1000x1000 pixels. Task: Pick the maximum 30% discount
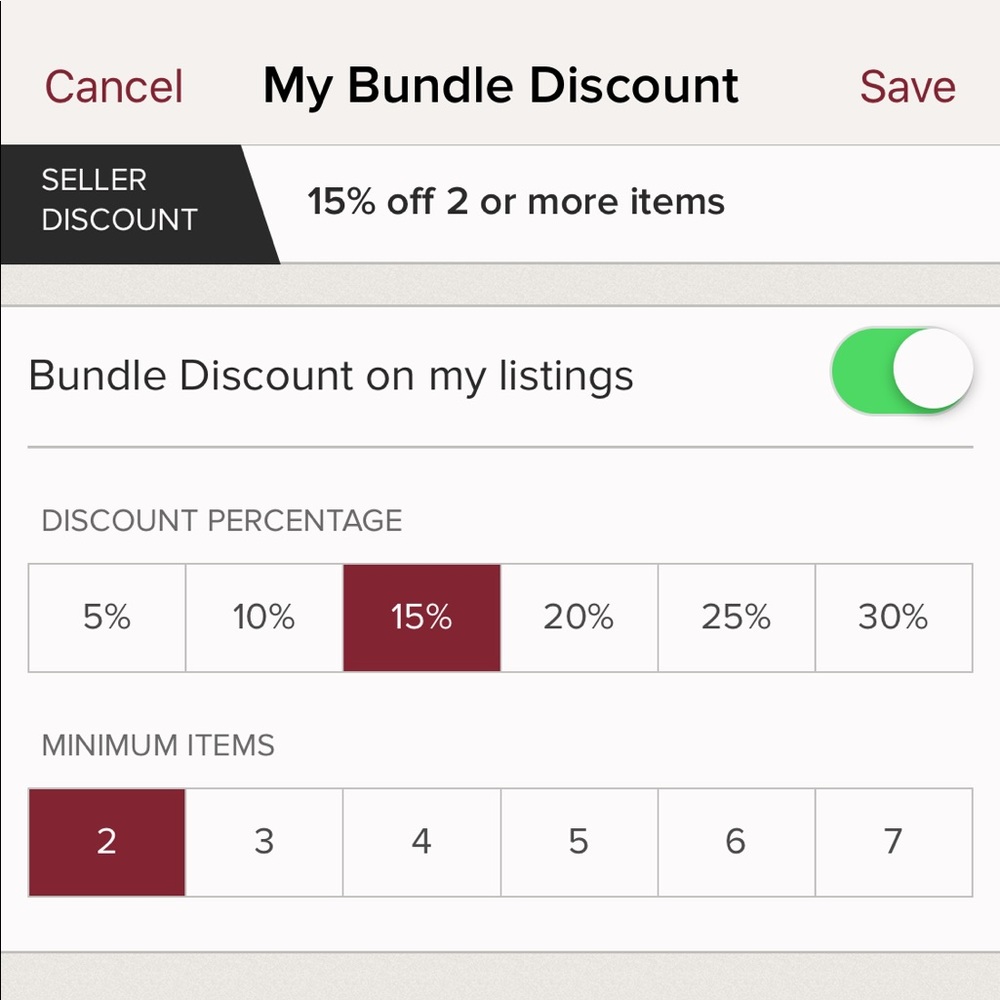click(893, 617)
